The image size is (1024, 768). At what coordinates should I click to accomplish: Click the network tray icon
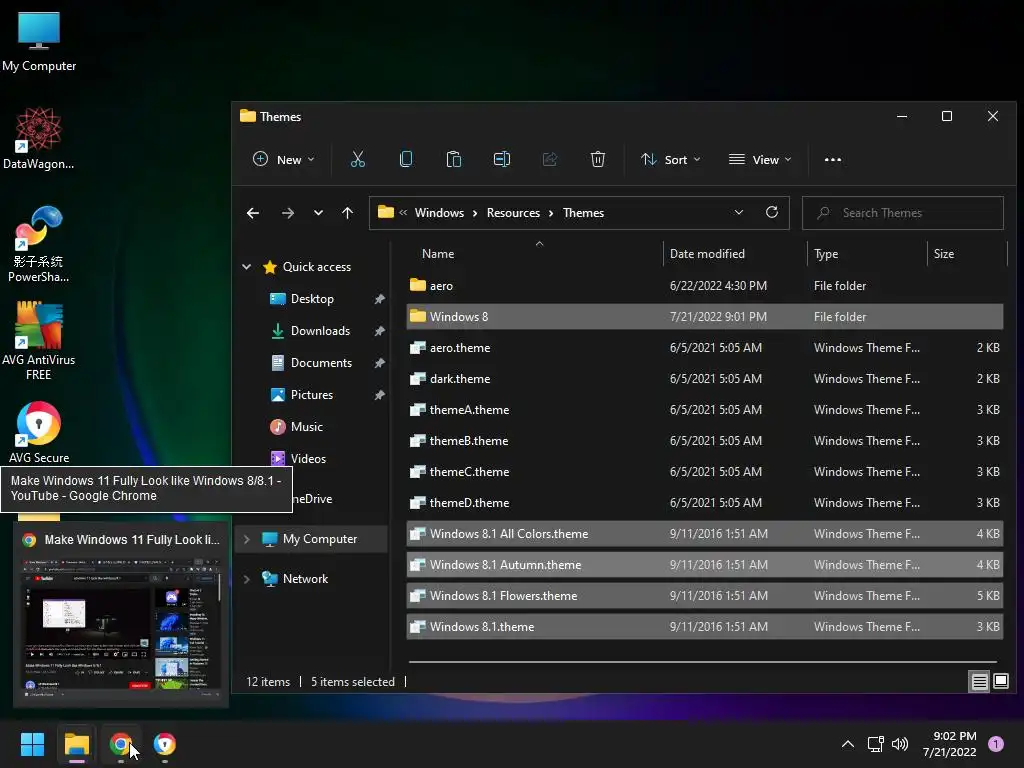[875, 744]
